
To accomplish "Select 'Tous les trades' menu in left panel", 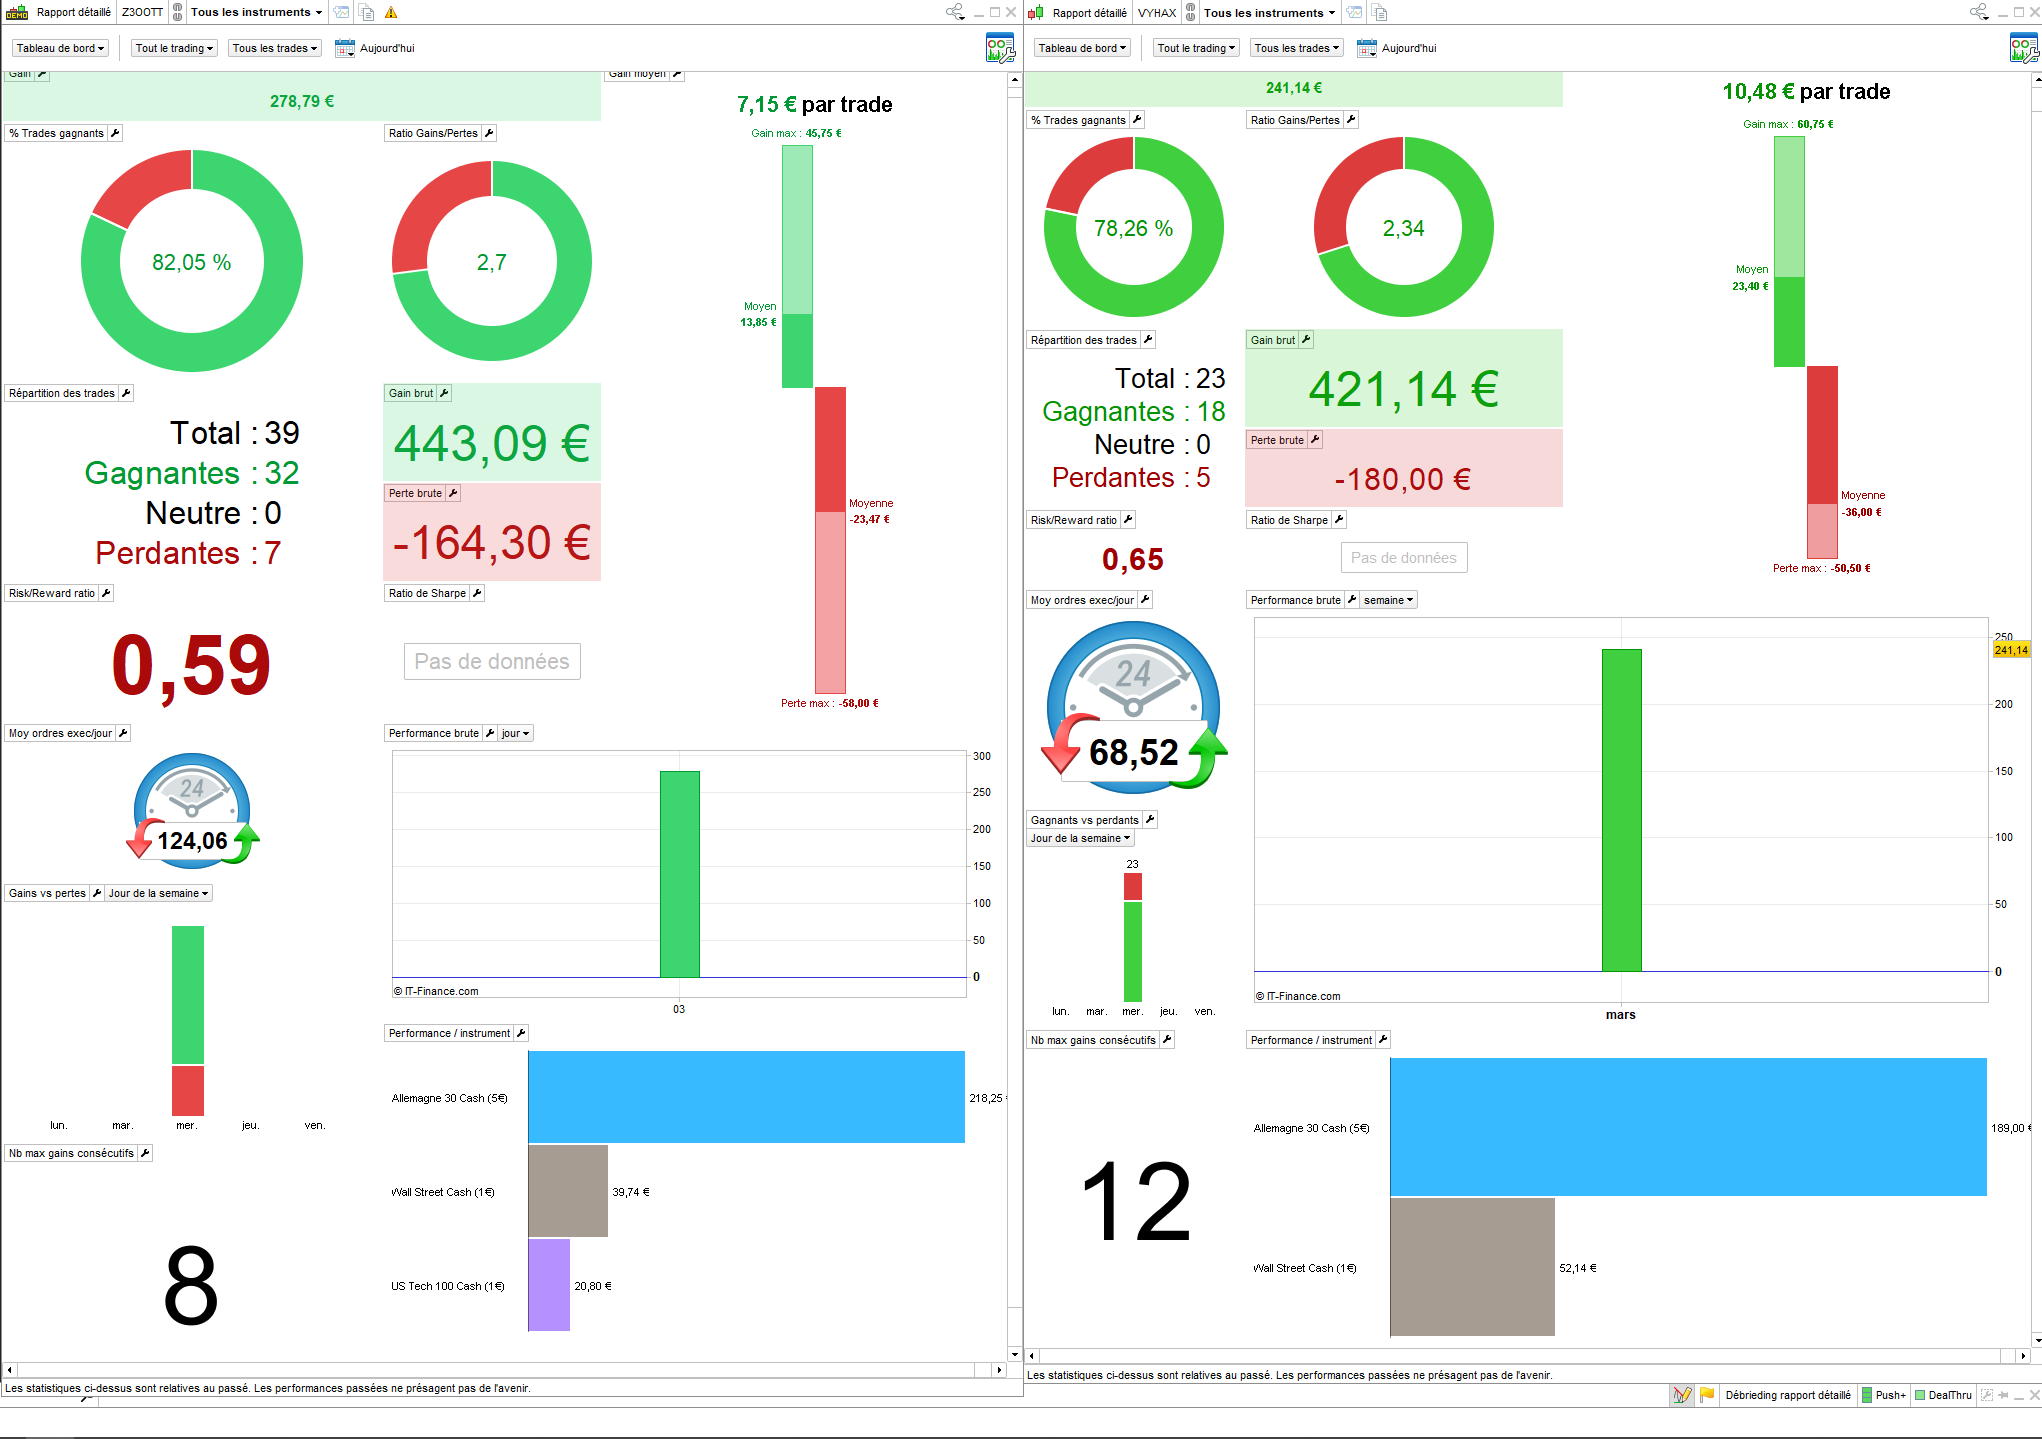I will coord(274,48).
